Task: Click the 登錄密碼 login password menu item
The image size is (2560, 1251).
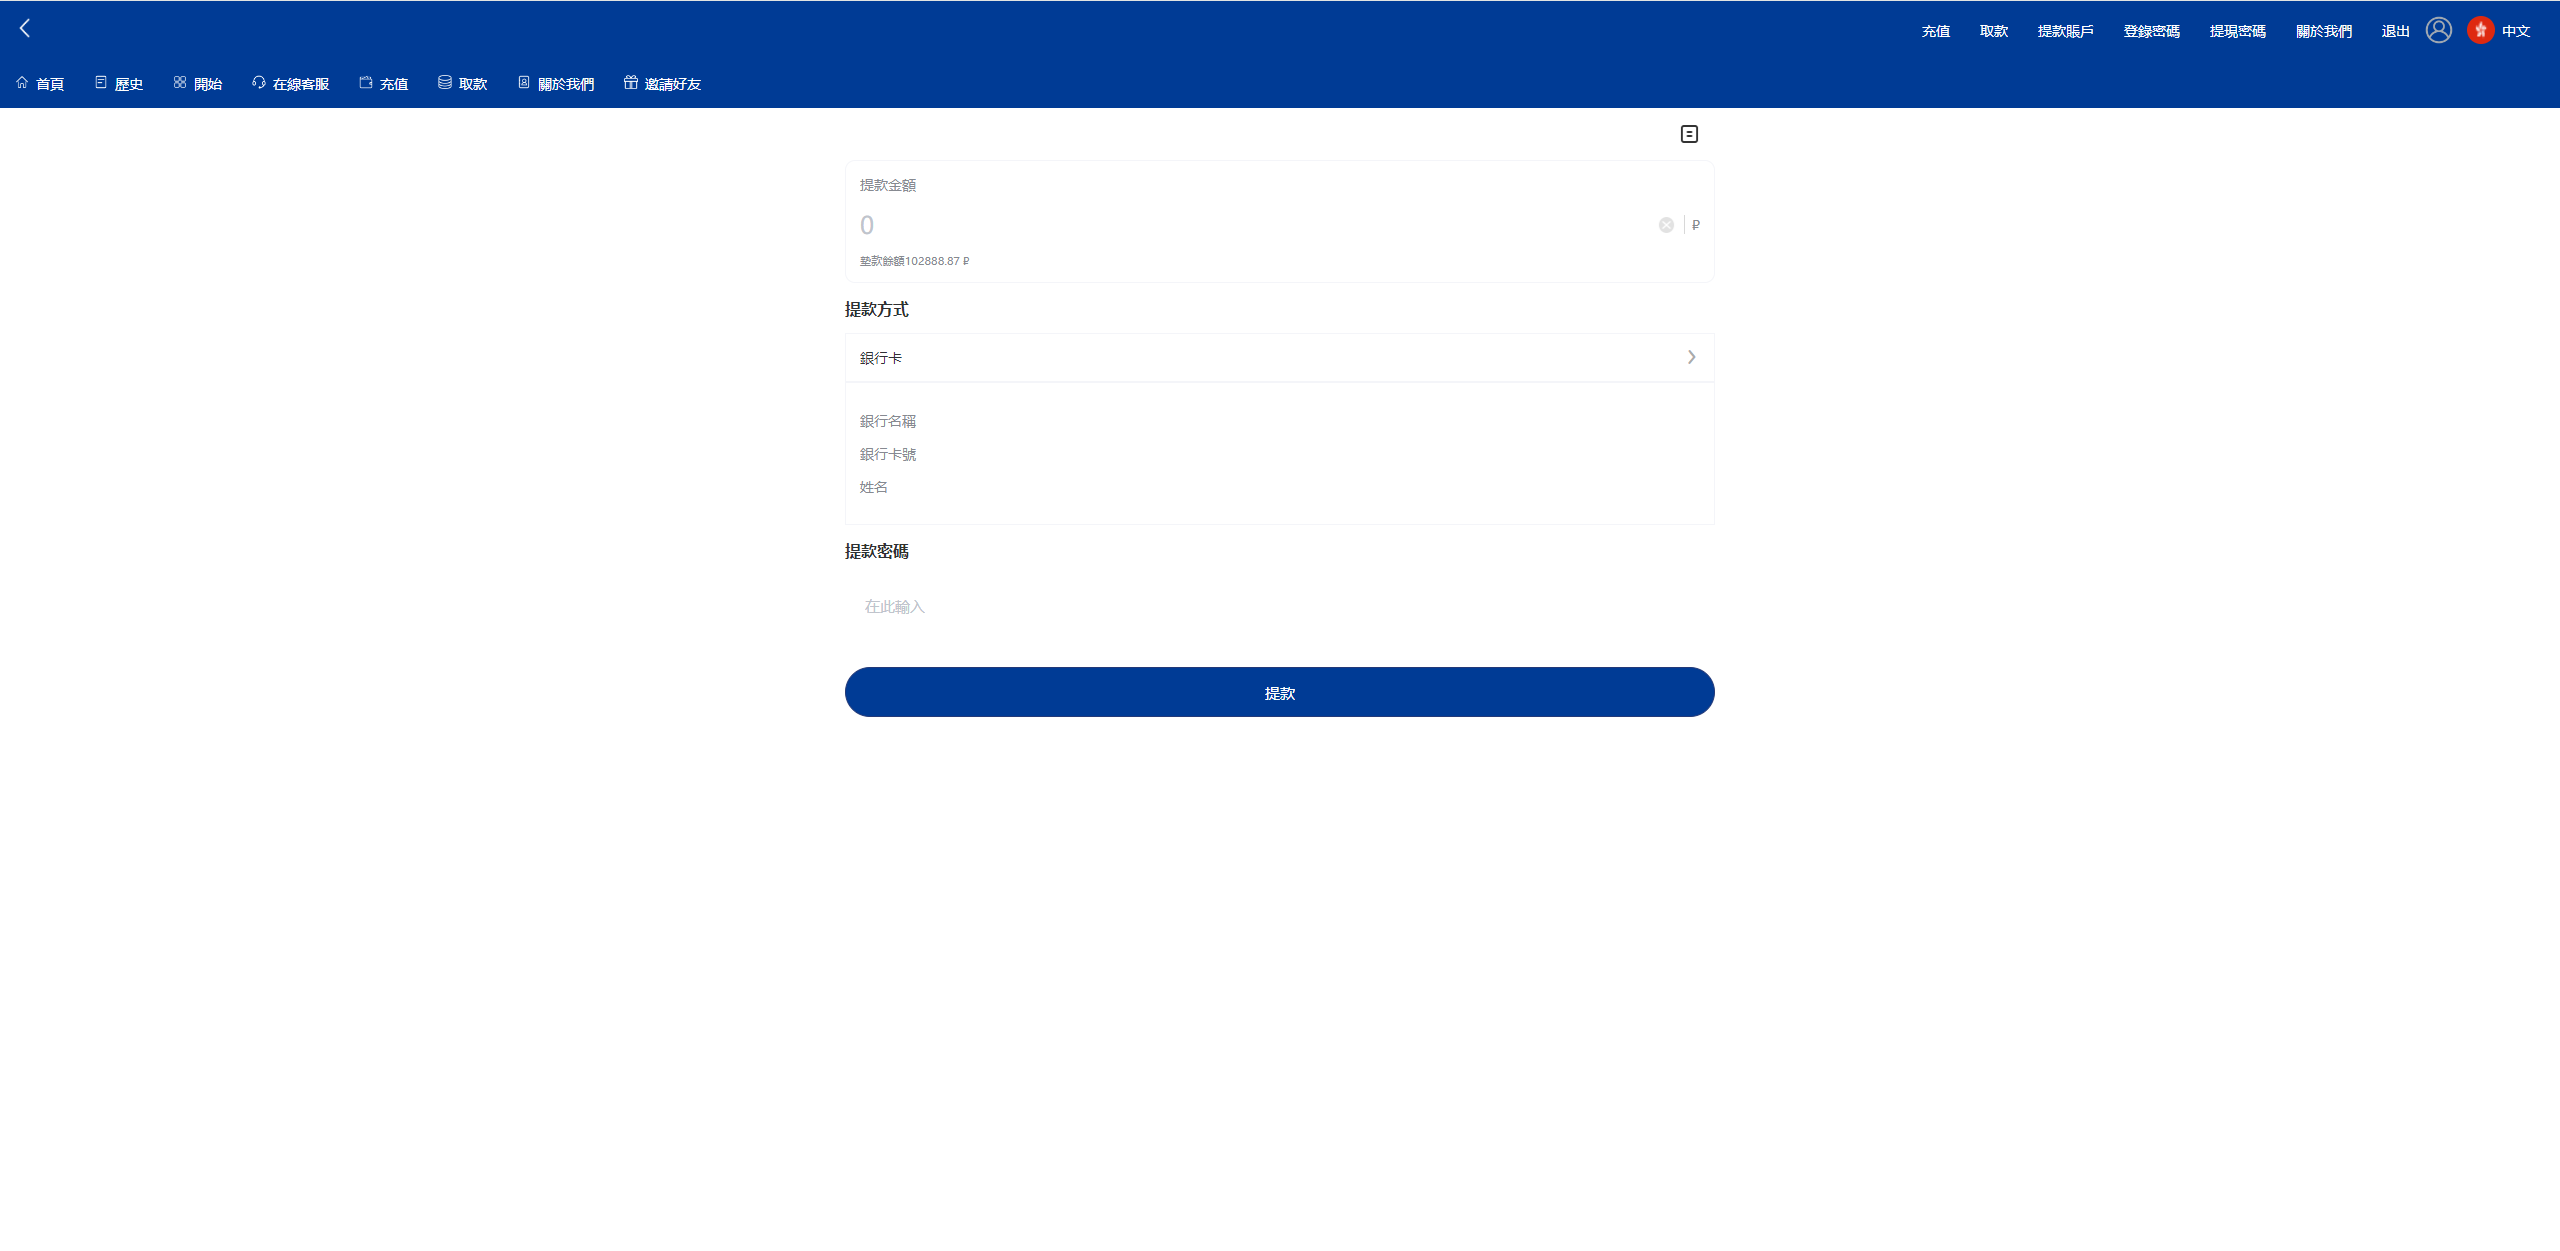Action: click(2153, 28)
